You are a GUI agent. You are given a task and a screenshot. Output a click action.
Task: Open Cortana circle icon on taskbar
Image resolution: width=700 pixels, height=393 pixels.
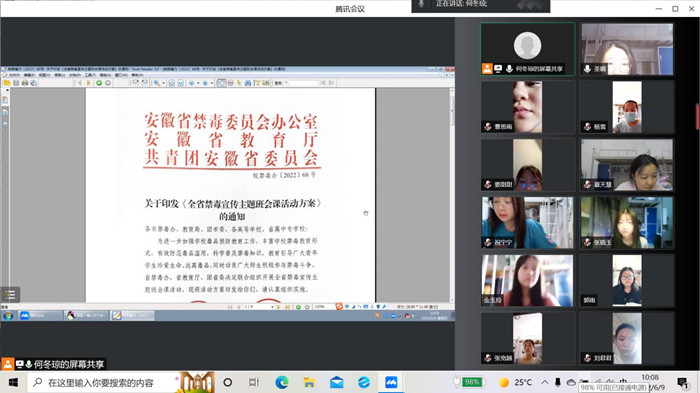tap(228, 382)
